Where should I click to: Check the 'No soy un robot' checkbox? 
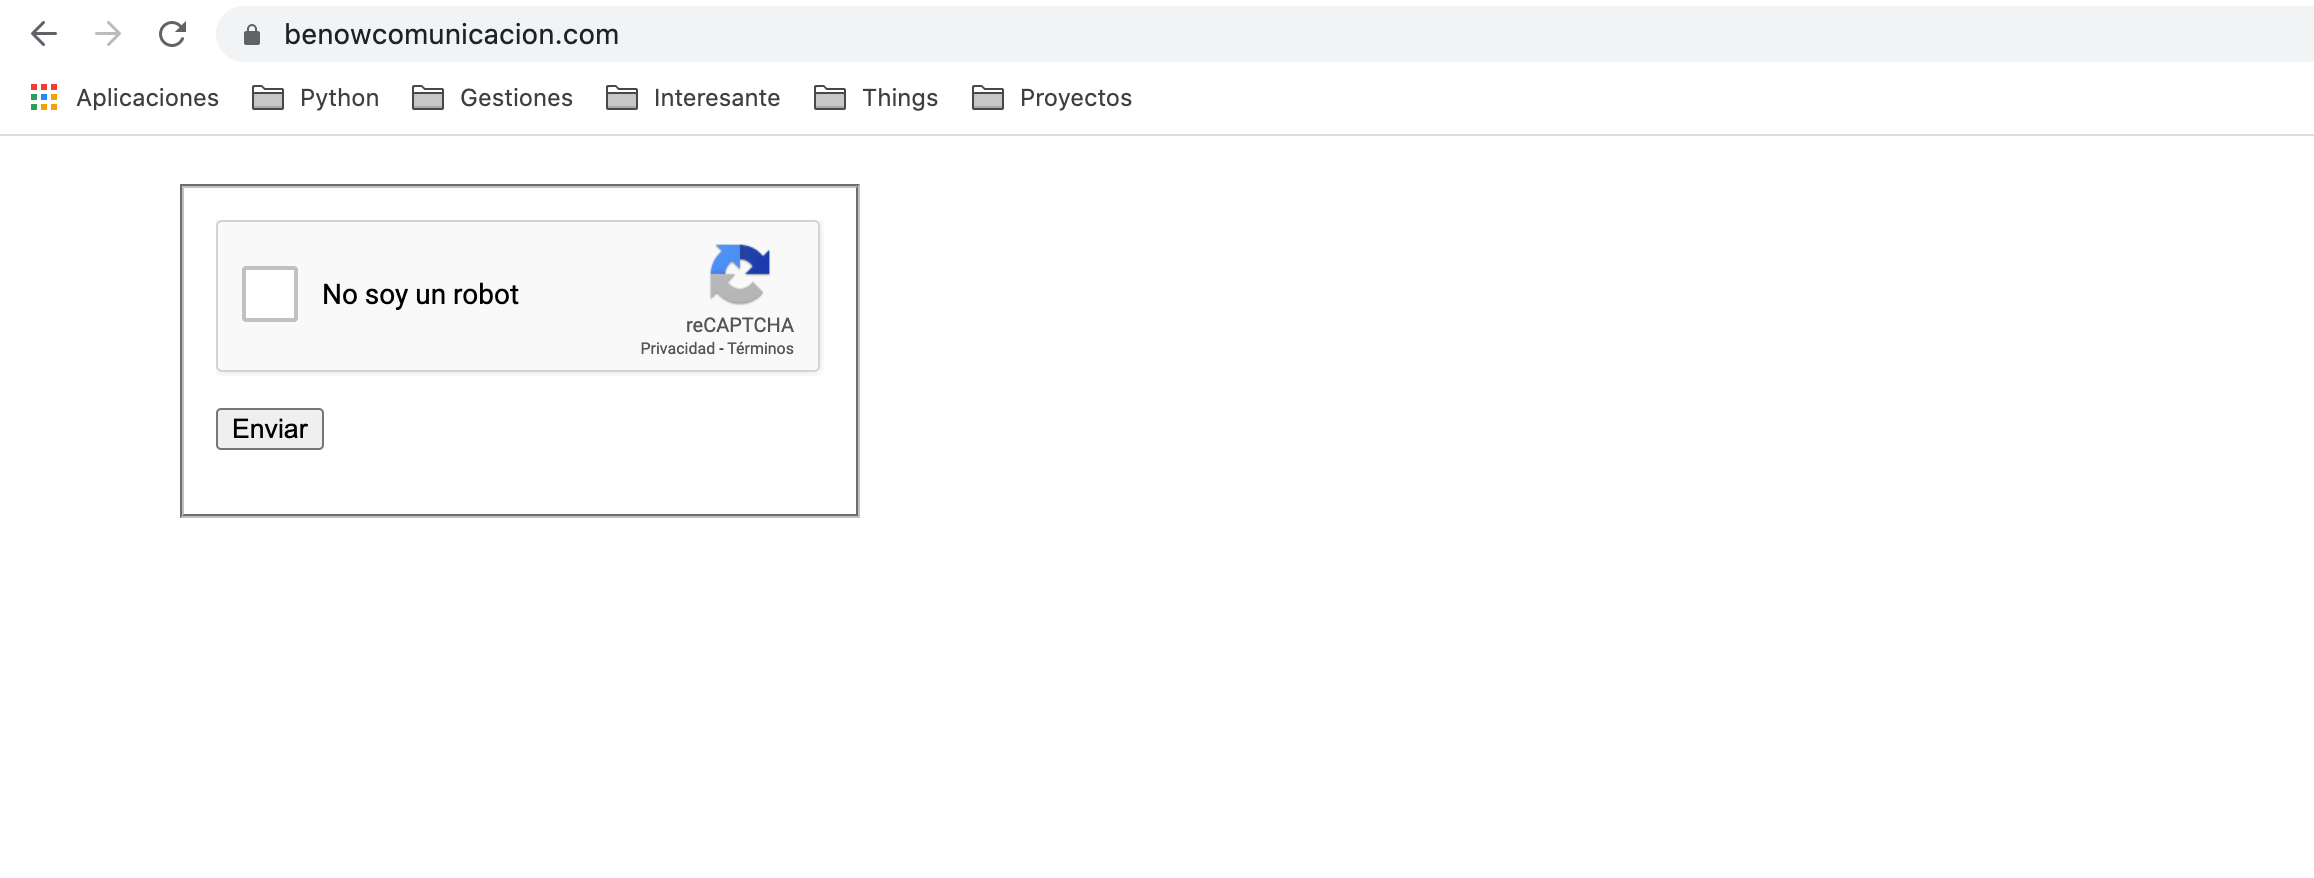(270, 294)
